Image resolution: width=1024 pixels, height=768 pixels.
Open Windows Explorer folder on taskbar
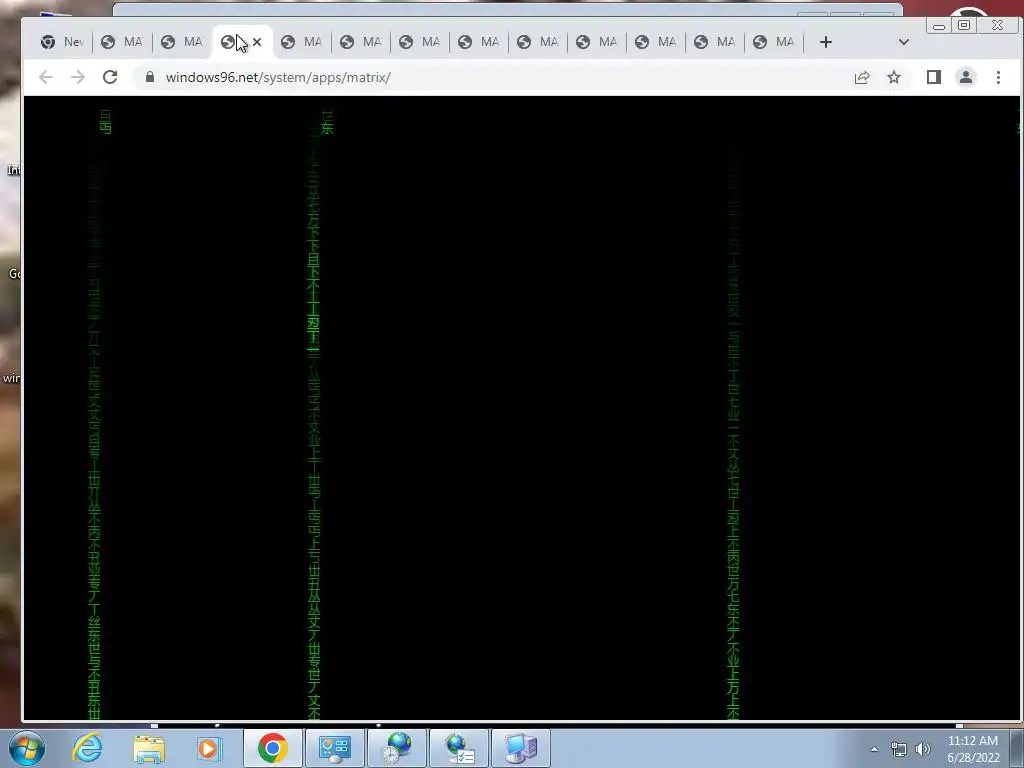tap(149, 748)
